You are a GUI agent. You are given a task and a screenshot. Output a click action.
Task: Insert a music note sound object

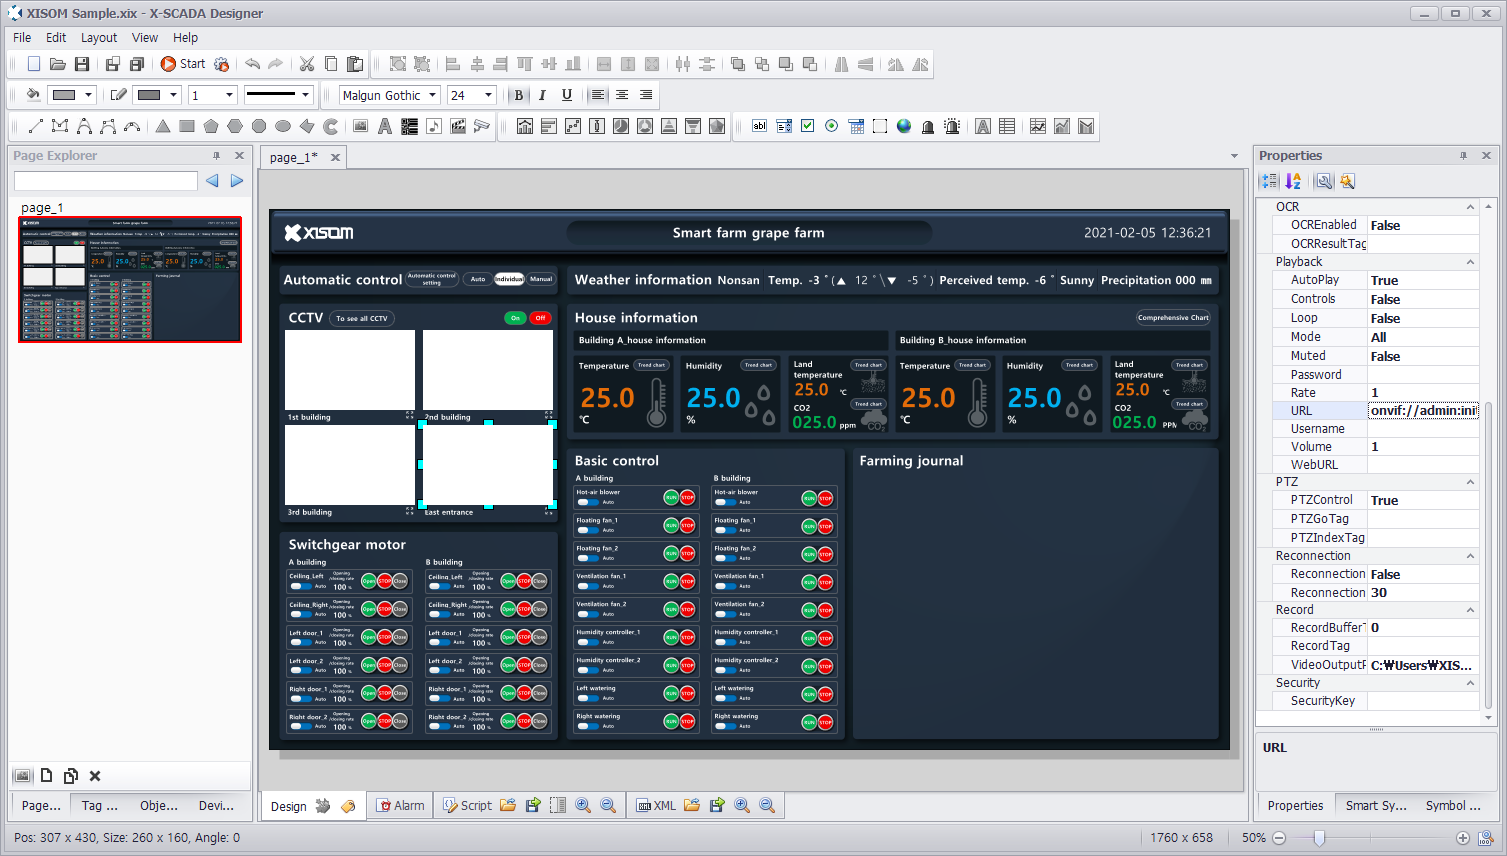coord(434,126)
